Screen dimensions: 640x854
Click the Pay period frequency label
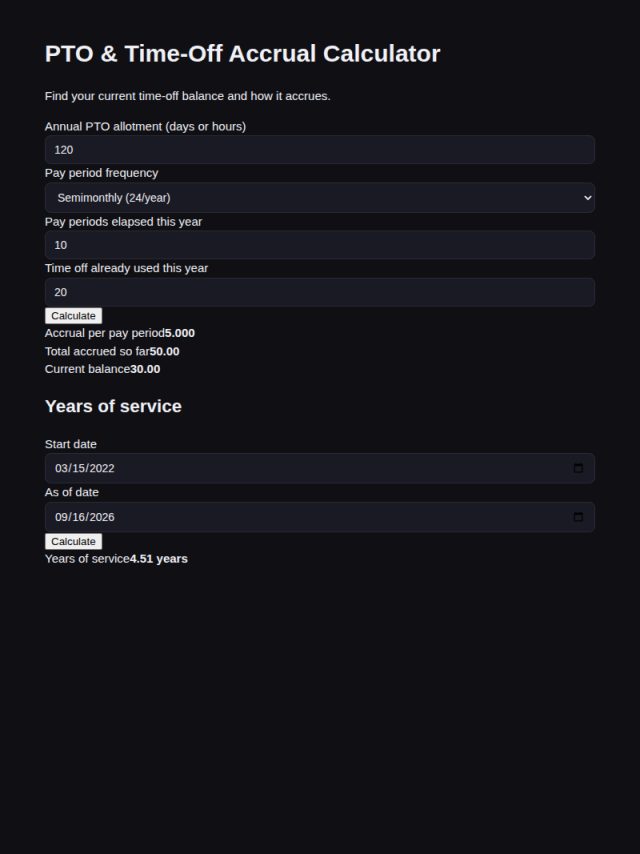click(x=101, y=173)
